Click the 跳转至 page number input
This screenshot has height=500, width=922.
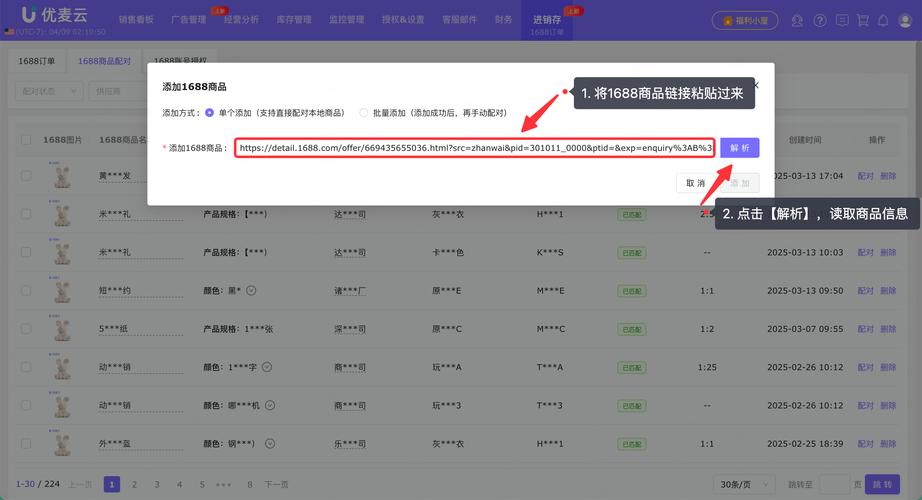click(x=834, y=484)
